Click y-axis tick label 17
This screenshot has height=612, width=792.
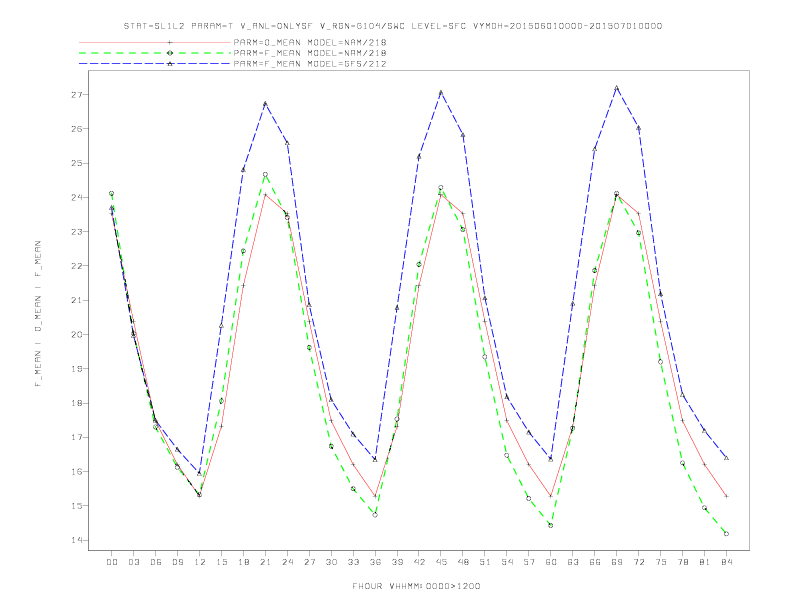(77, 437)
